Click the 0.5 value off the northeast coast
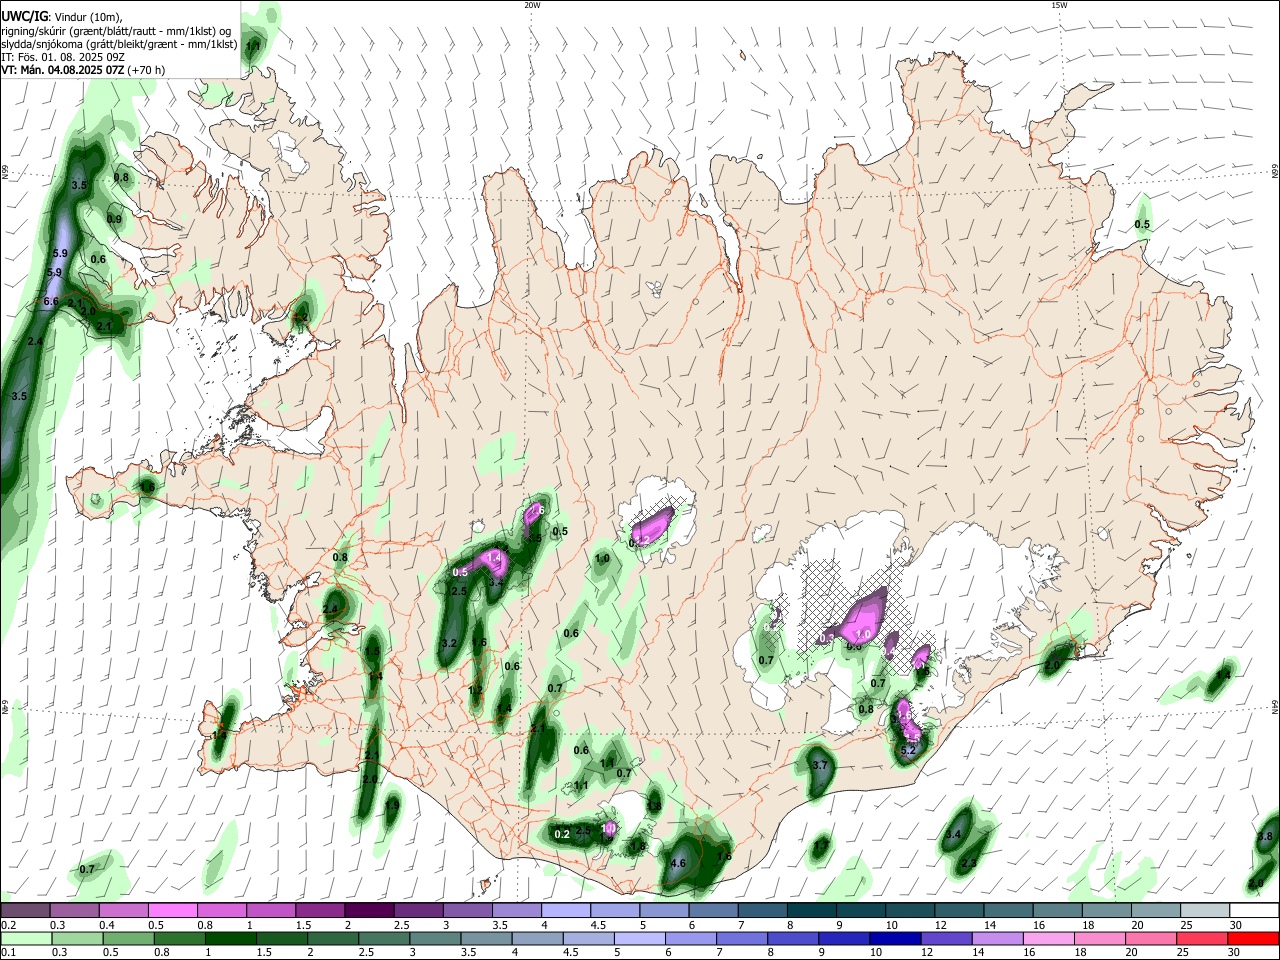The image size is (1280, 960). point(1142,225)
